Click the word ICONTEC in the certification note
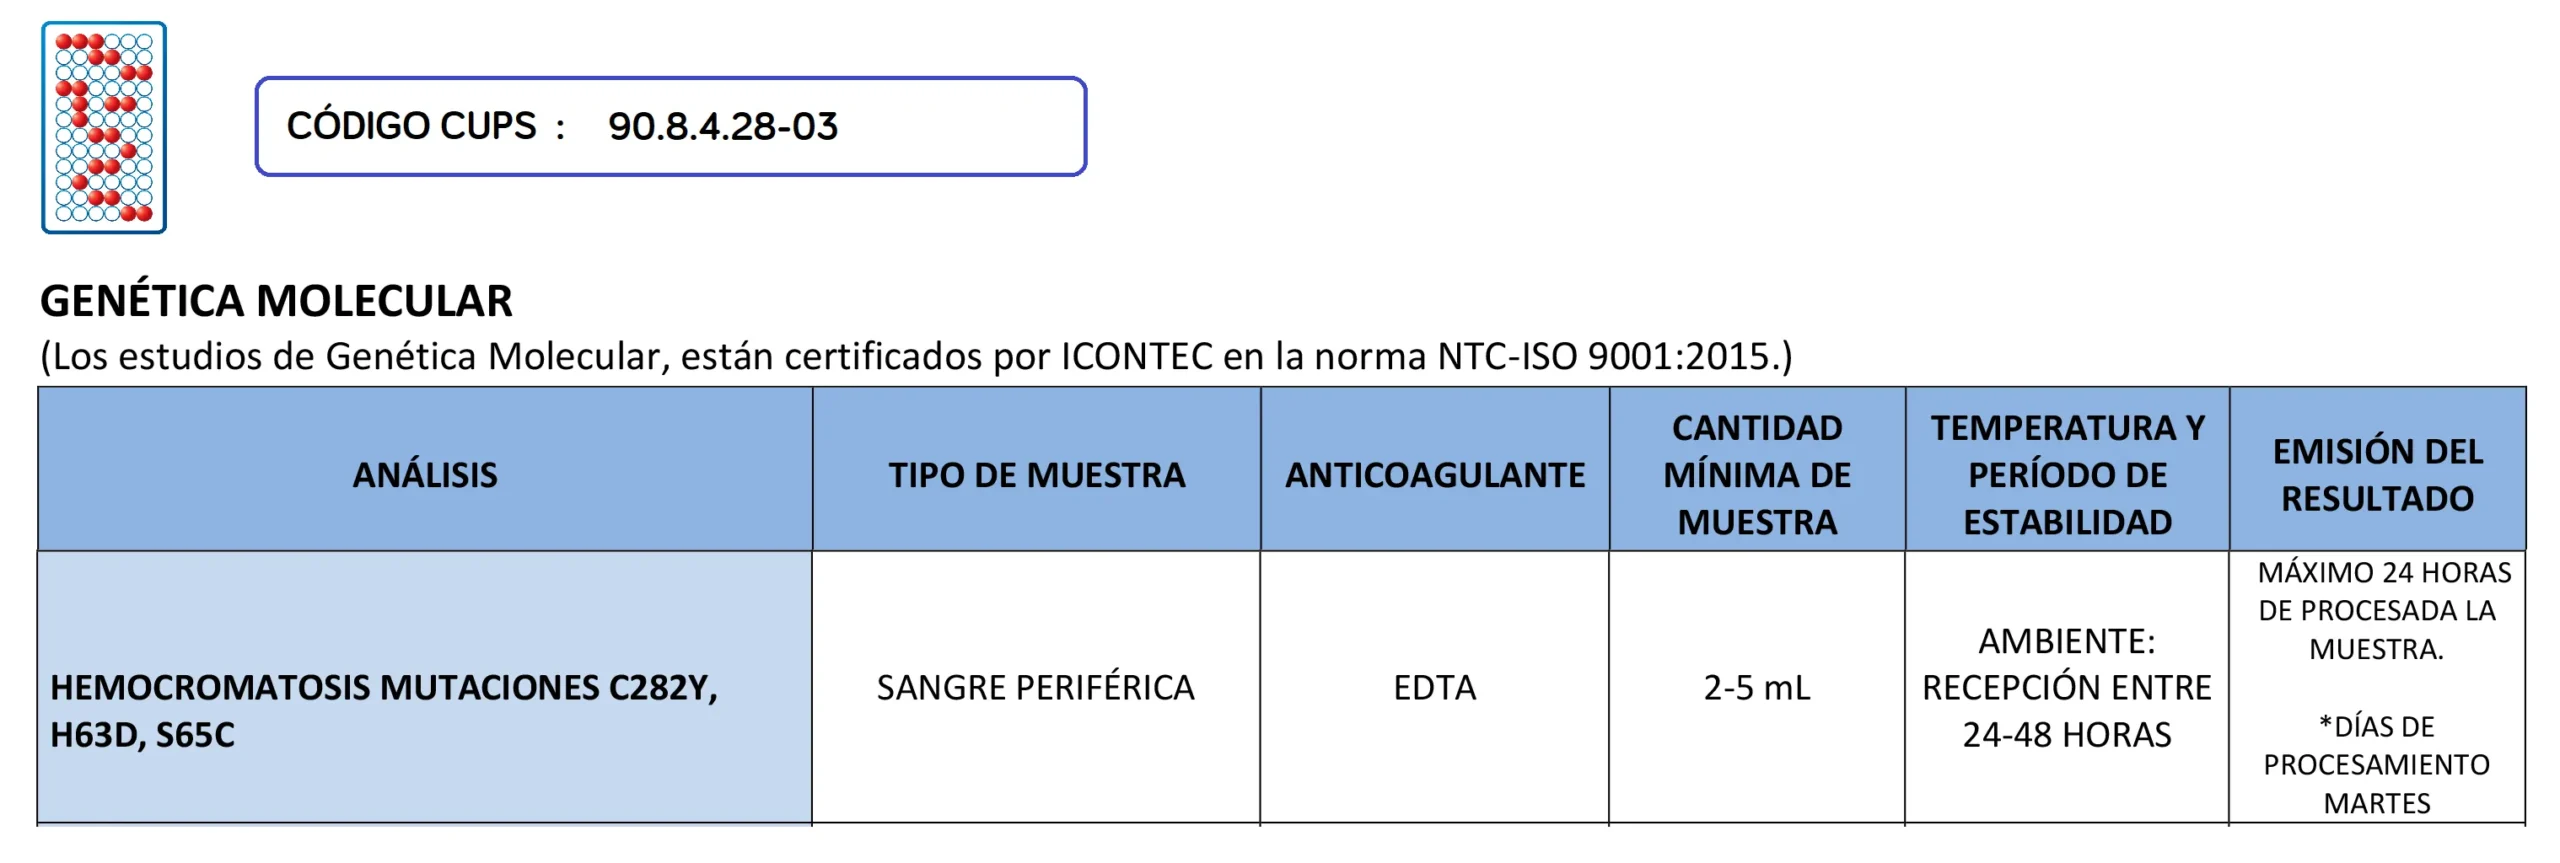 pyautogui.click(x=1136, y=357)
